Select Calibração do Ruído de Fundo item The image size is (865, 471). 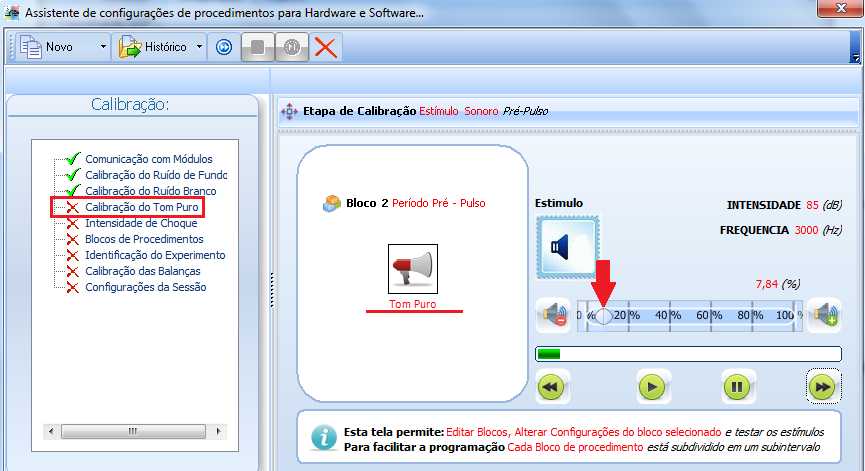click(156, 175)
